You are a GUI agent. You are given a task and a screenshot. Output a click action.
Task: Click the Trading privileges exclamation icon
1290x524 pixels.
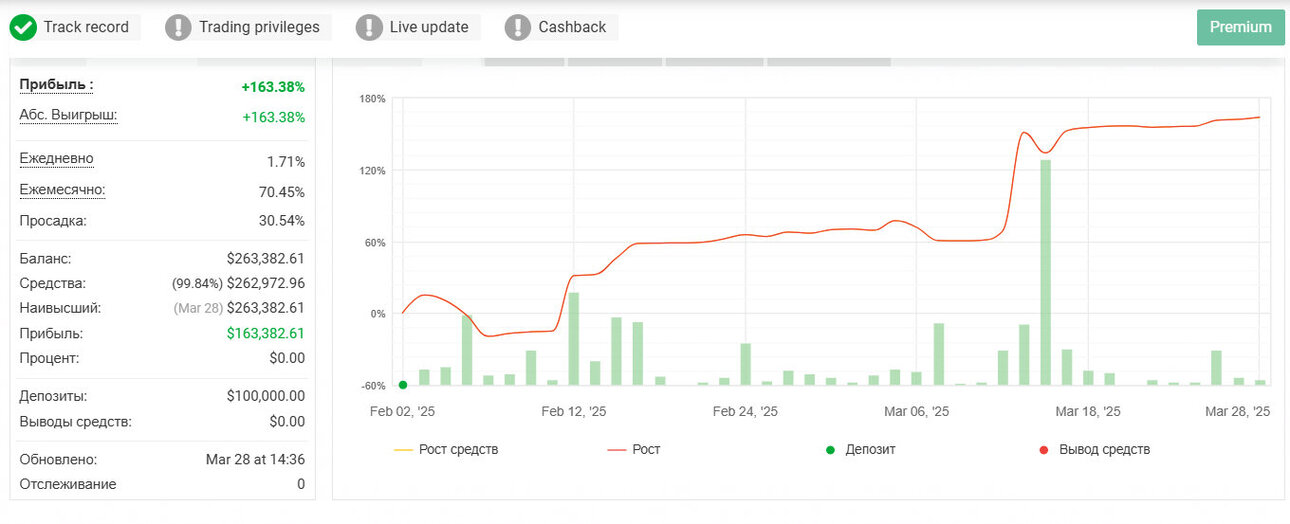[178, 28]
